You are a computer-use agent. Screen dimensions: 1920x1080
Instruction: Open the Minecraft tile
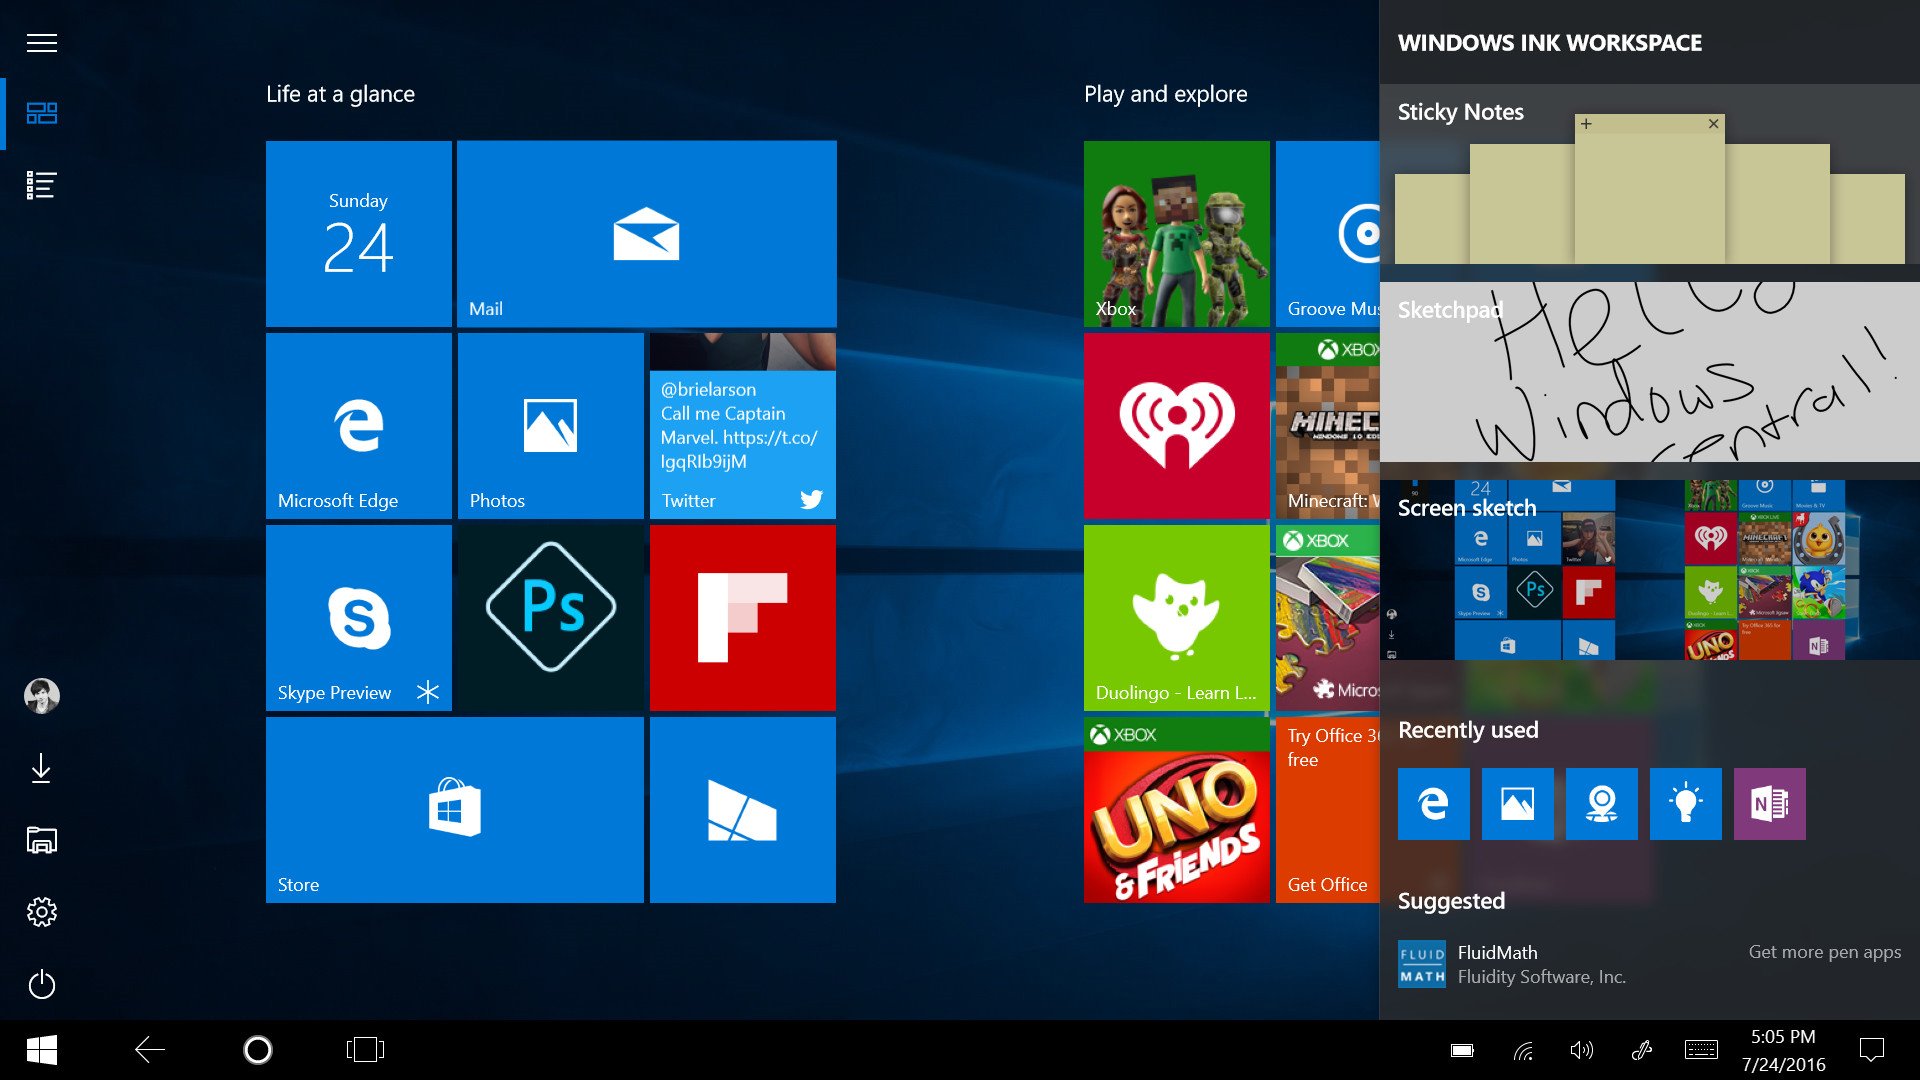pyautogui.click(x=1328, y=426)
